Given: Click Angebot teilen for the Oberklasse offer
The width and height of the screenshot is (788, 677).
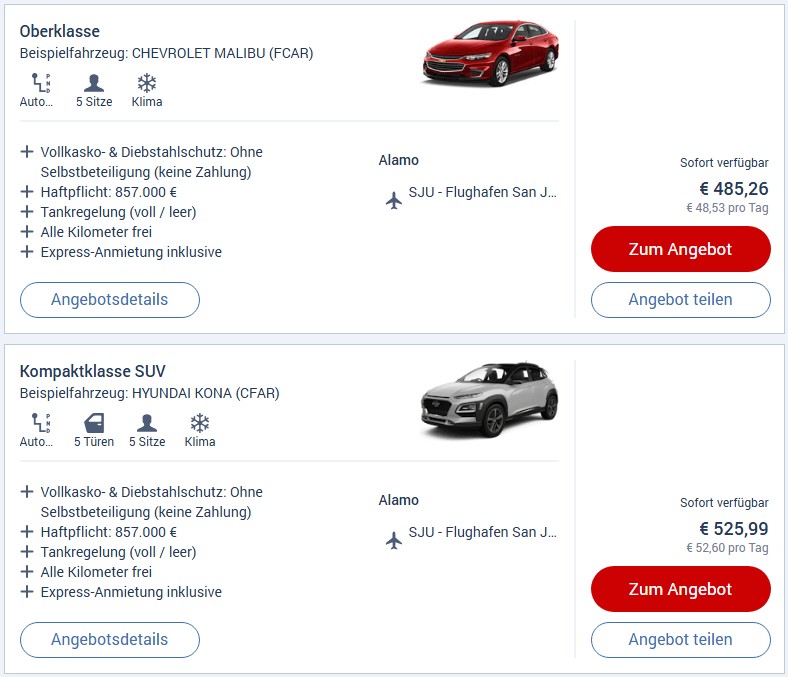Looking at the screenshot, I should (680, 300).
